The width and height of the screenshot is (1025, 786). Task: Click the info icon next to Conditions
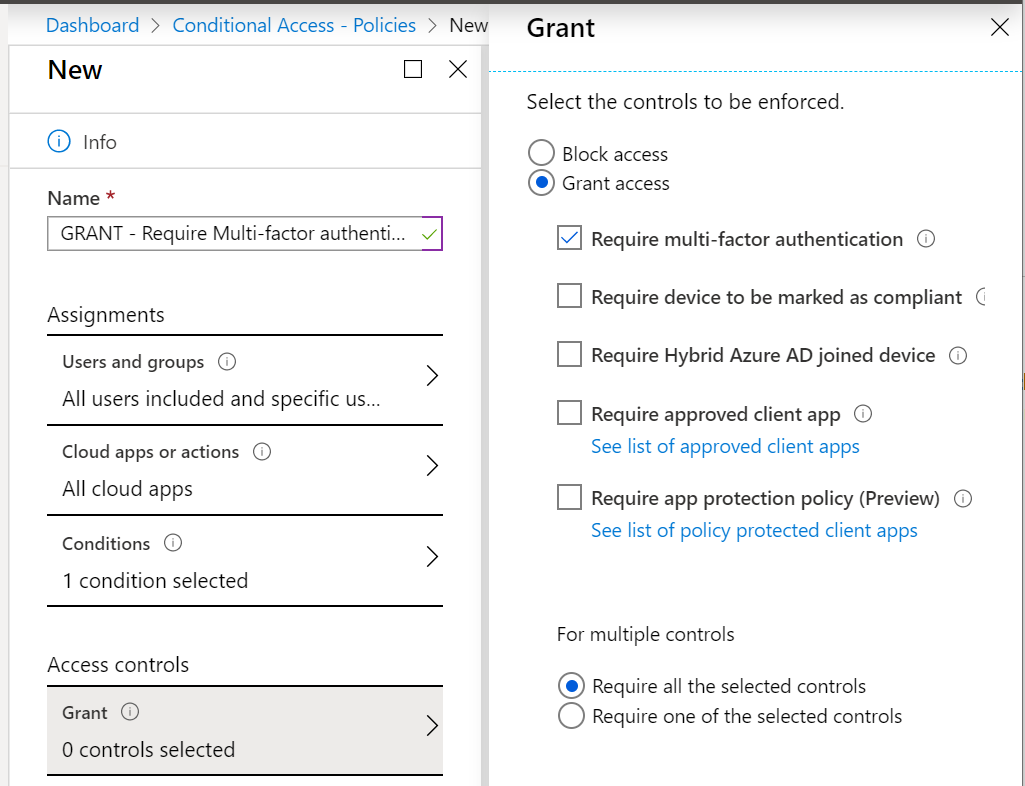pyautogui.click(x=173, y=543)
